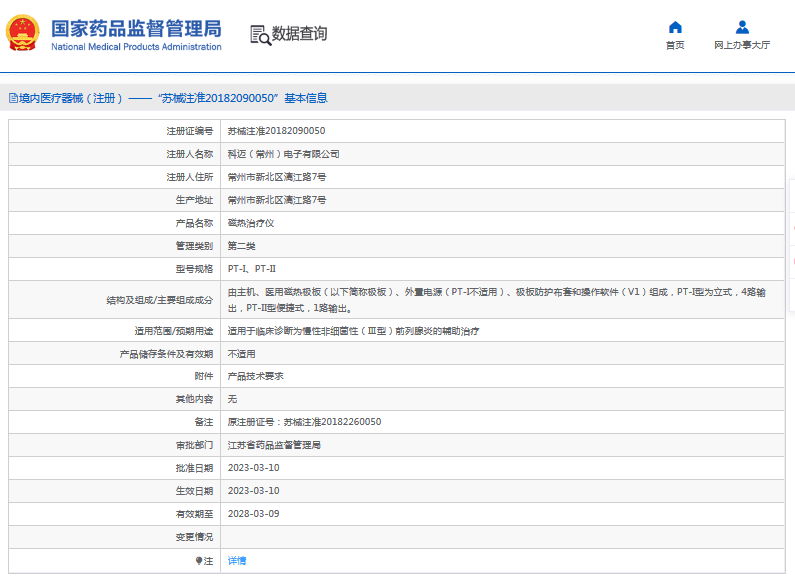
Task: Click the national emblem logo
Action: [23, 33]
